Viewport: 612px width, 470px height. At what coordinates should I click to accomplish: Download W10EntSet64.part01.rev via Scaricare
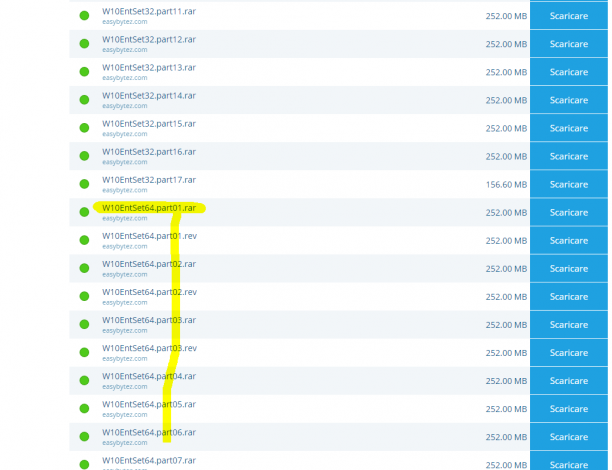click(569, 241)
